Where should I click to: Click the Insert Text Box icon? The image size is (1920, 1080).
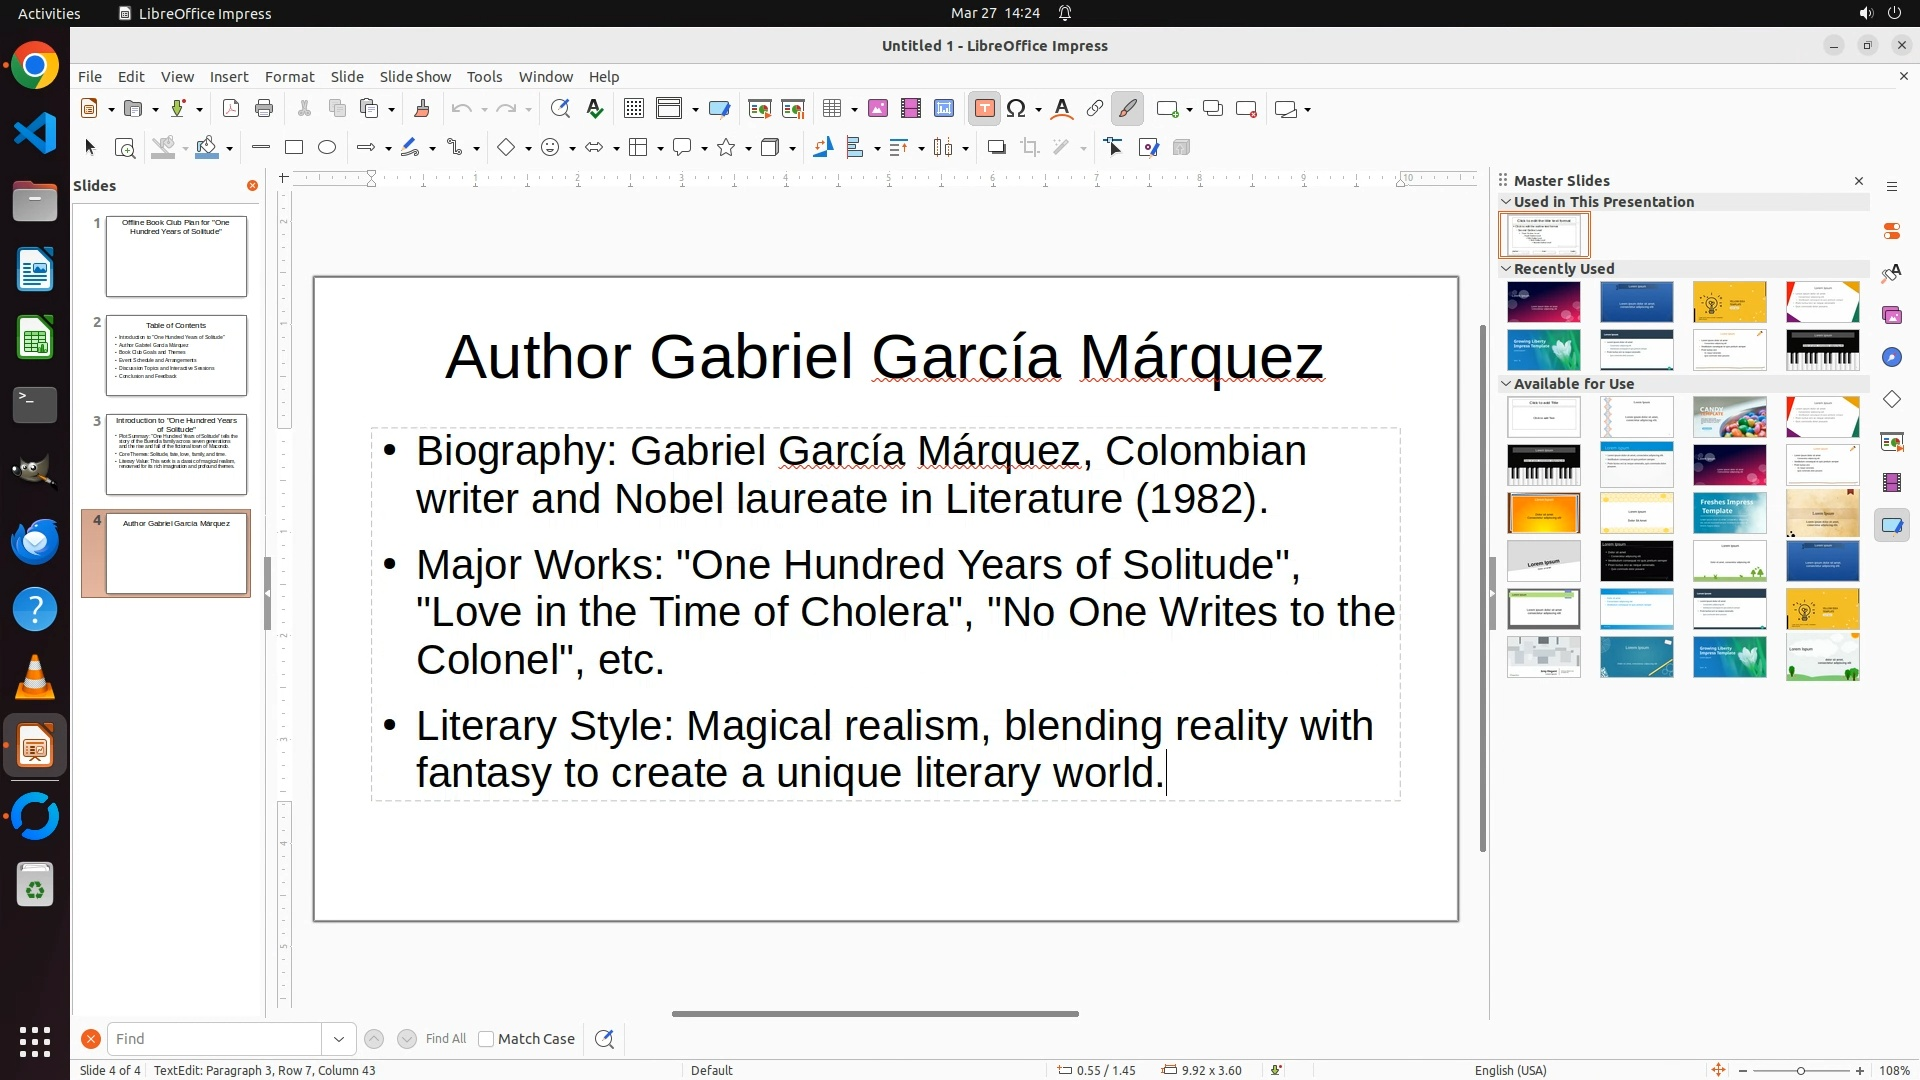pos(984,109)
